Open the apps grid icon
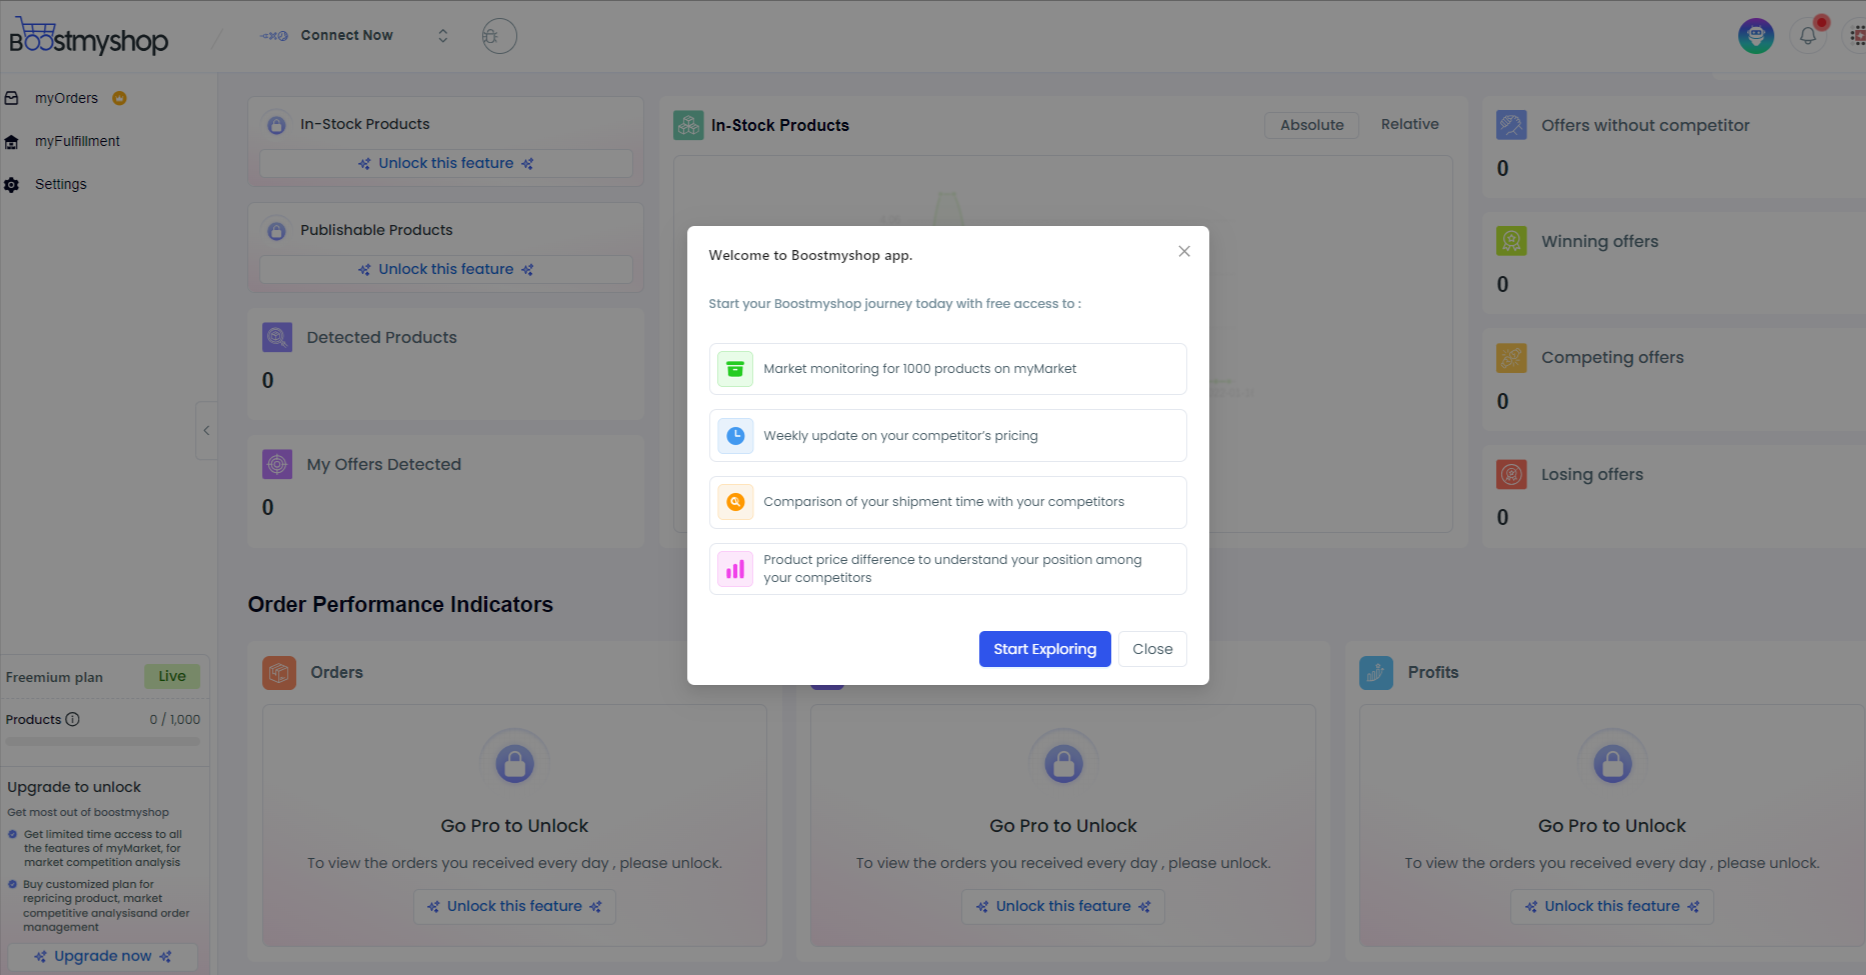The width and height of the screenshot is (1866, 975). point(1857,36)
